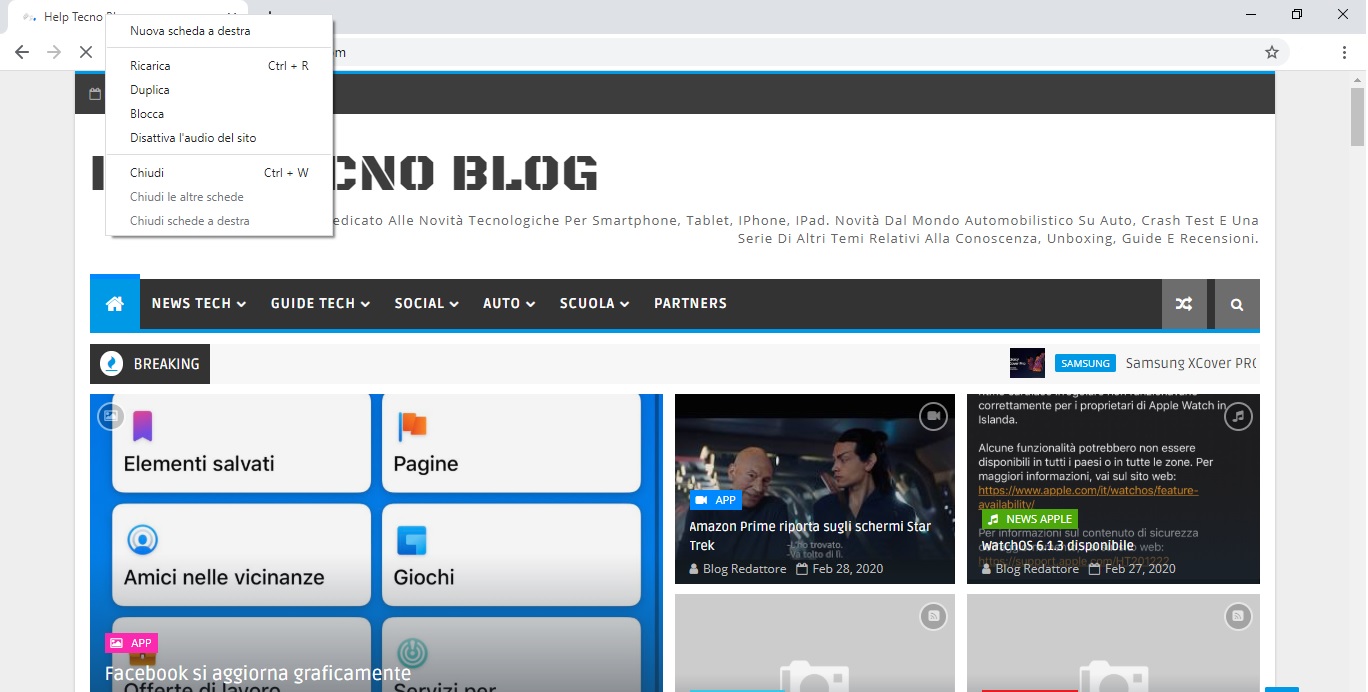This screenshot has width=1368, height=692.
Task: Expand the AUTO dropdown menu
Action: 509,304
